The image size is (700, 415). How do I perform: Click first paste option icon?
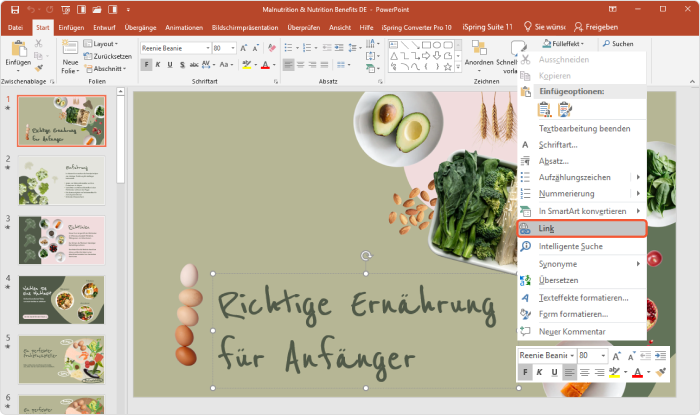point(544,109)
